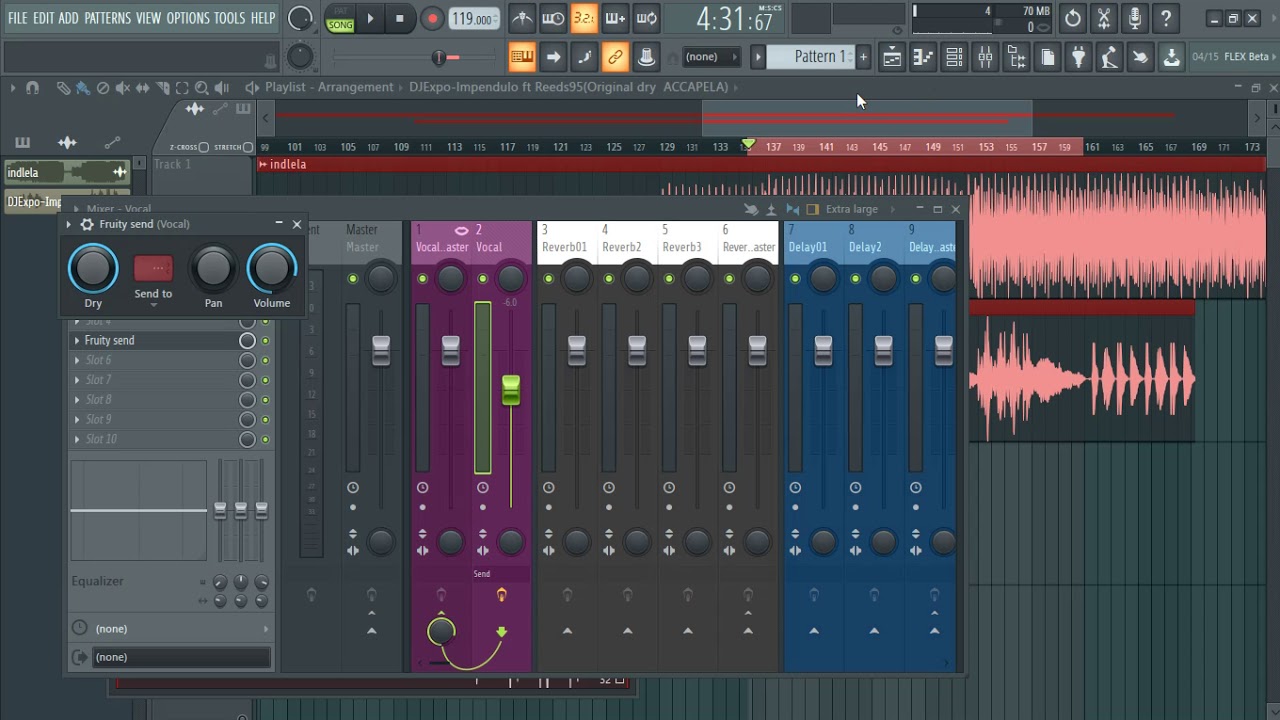Click the tempo tapper icon
This screenshot has width=1280, height=720.
[x=1109, y=57]
